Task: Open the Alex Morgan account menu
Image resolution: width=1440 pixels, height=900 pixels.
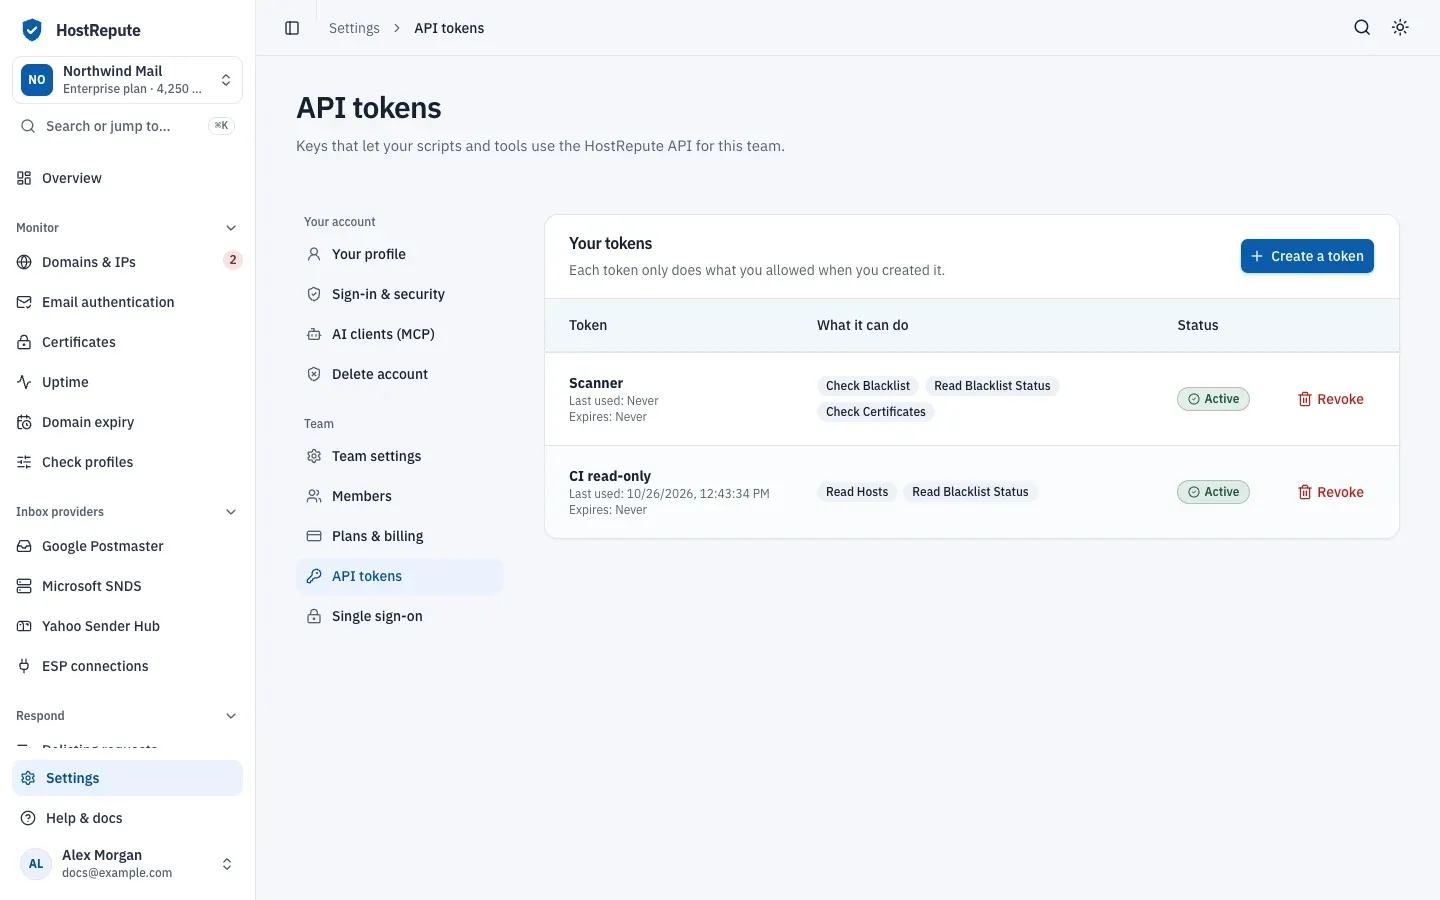Action: click(127, 864)
